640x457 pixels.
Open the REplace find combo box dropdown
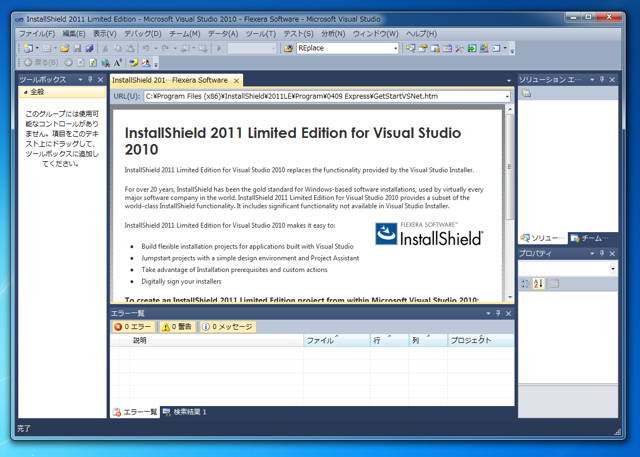pos(395,49)
